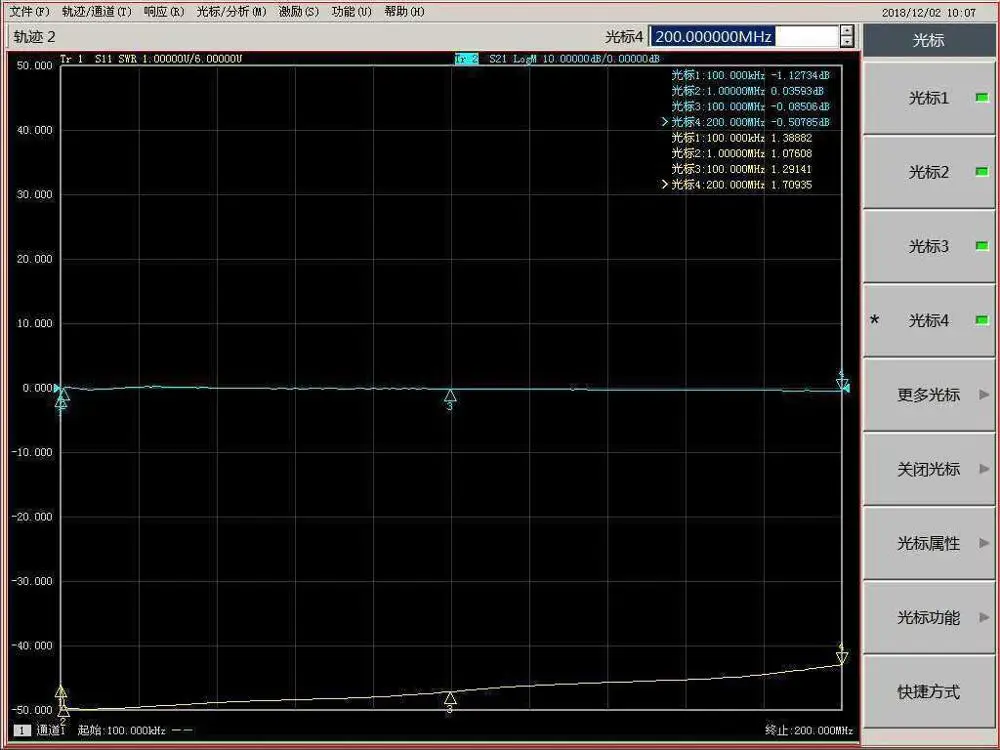Viewport: 1000px width, 750px height.
Task: Select the highlighted Tr 2 trace label
Action: [467, 59]
